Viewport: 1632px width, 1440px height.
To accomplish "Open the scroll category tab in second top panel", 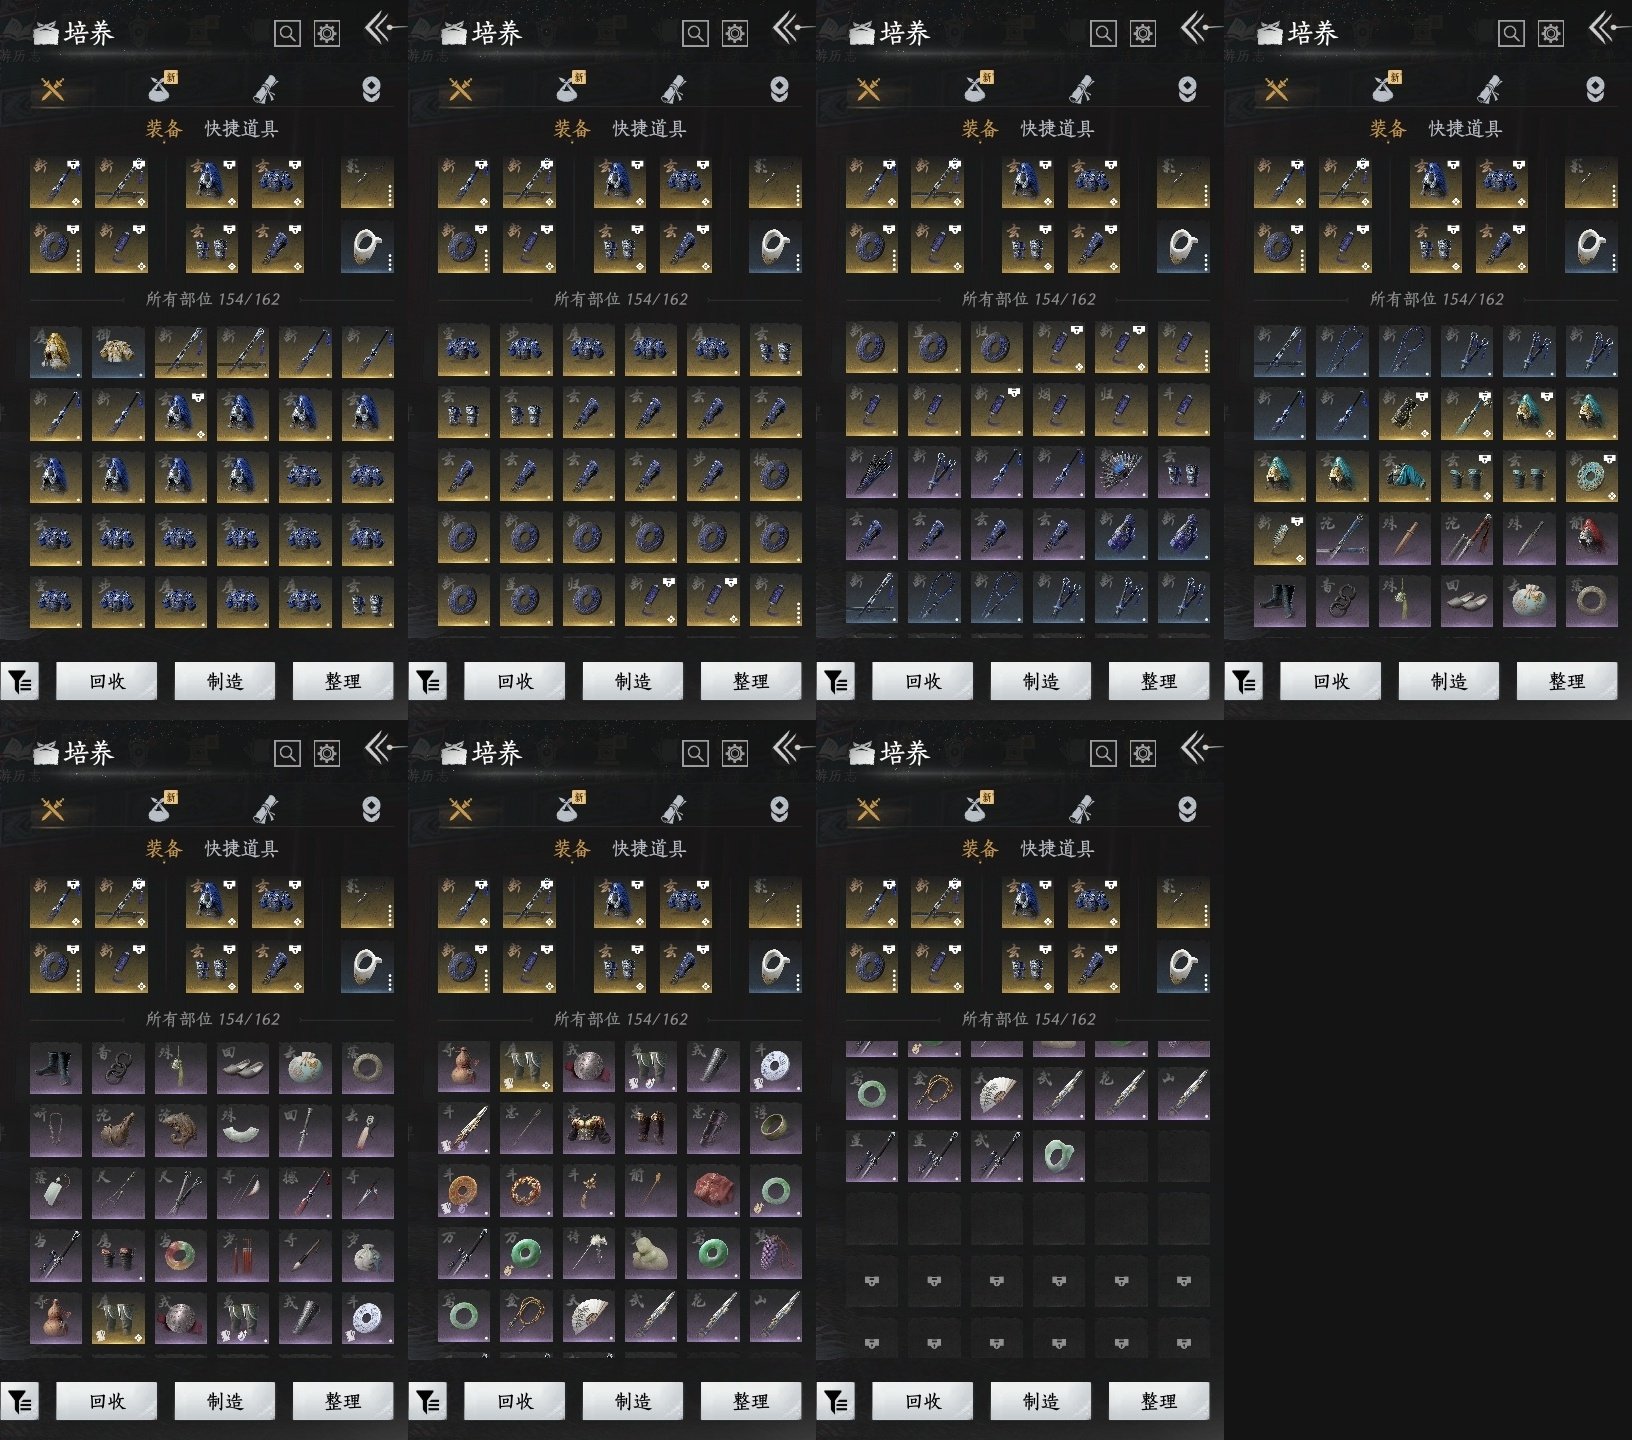I will [673, 90].
